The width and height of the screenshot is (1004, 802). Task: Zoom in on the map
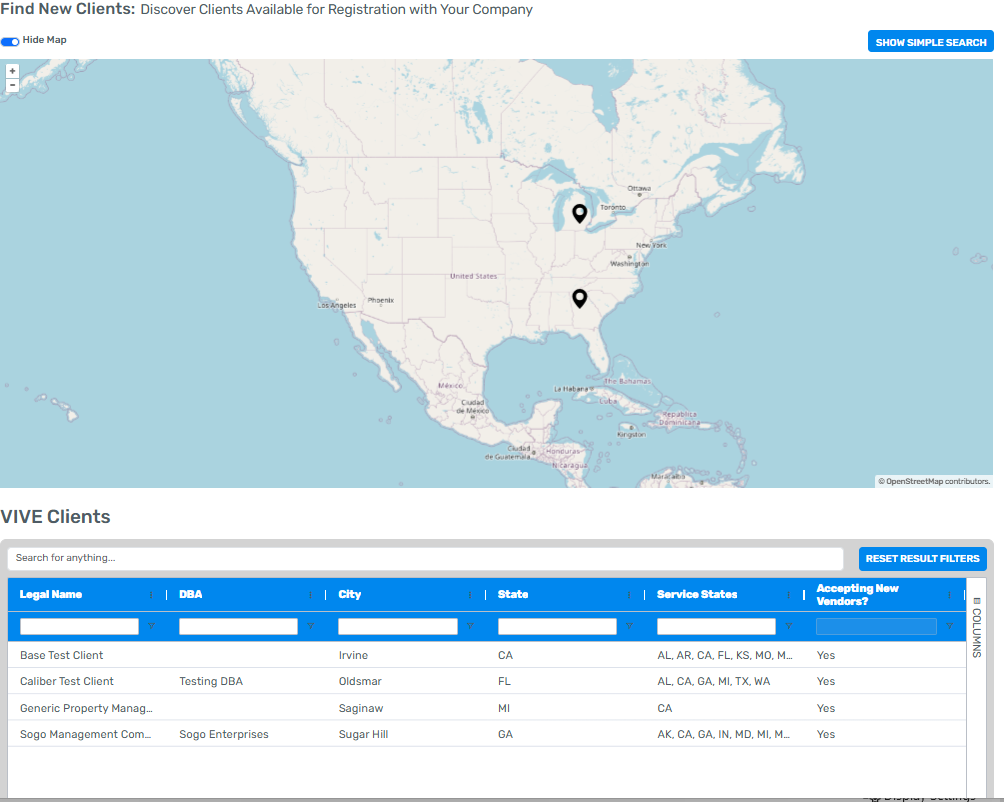coord(12,71)
